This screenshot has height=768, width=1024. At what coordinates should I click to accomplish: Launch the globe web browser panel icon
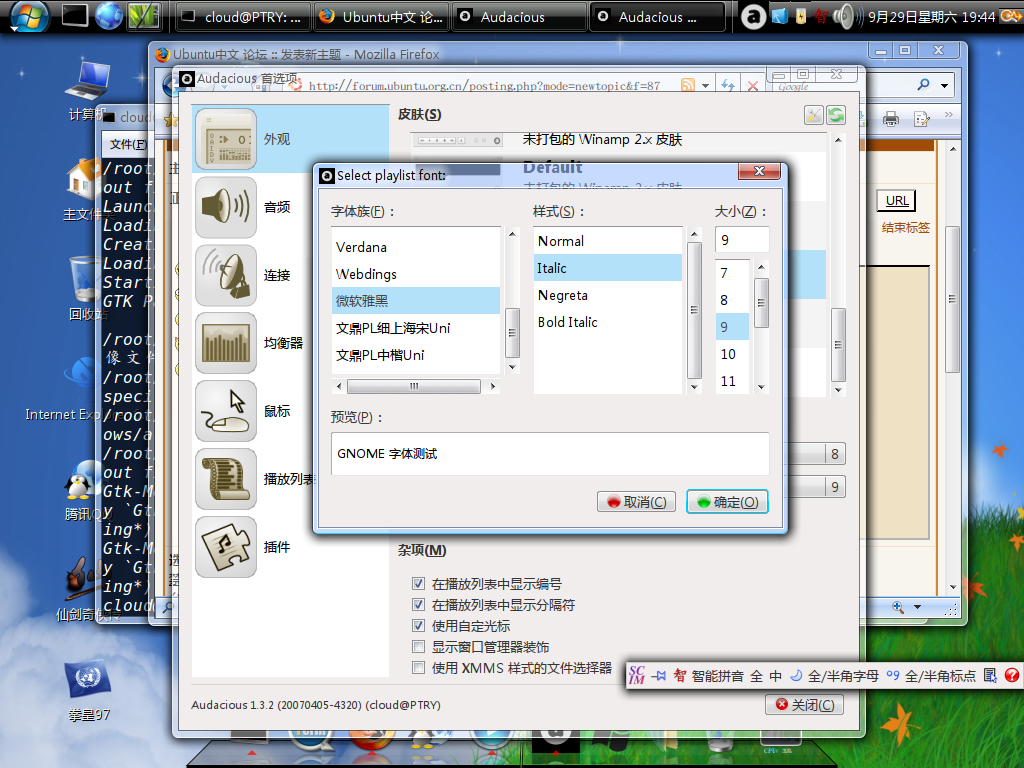pyautogui.click(x=108, y=16)
